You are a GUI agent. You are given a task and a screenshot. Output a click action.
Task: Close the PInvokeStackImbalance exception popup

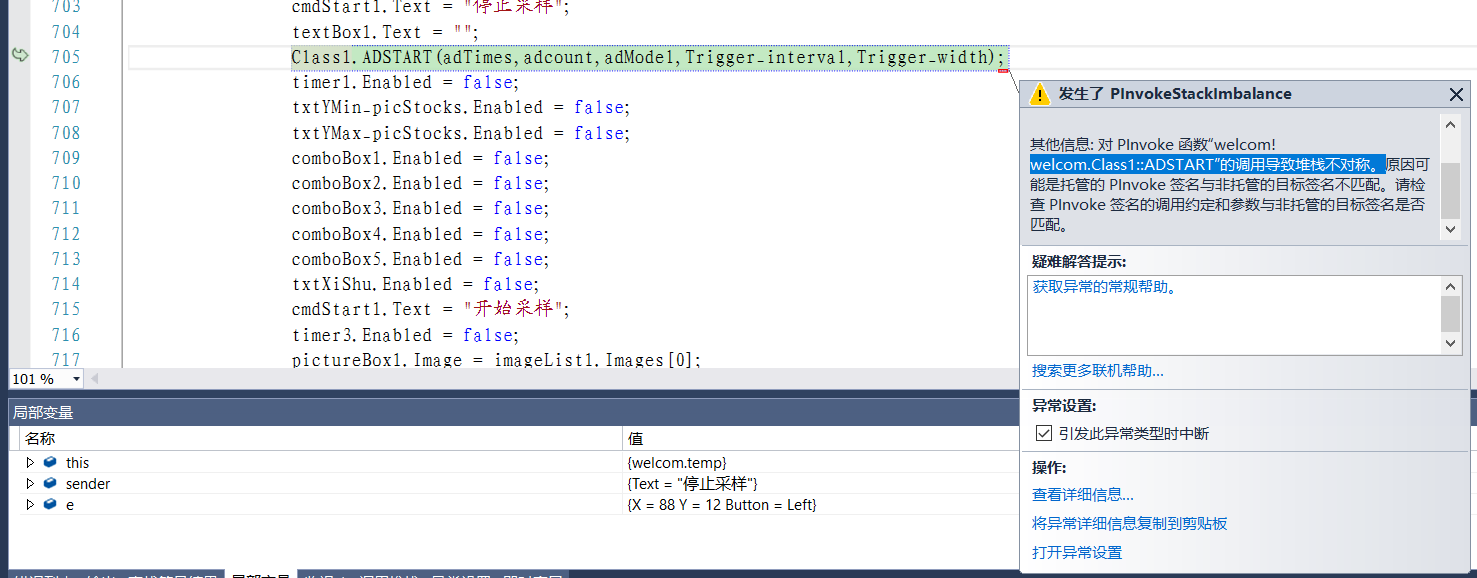[x=1456, y=94]
